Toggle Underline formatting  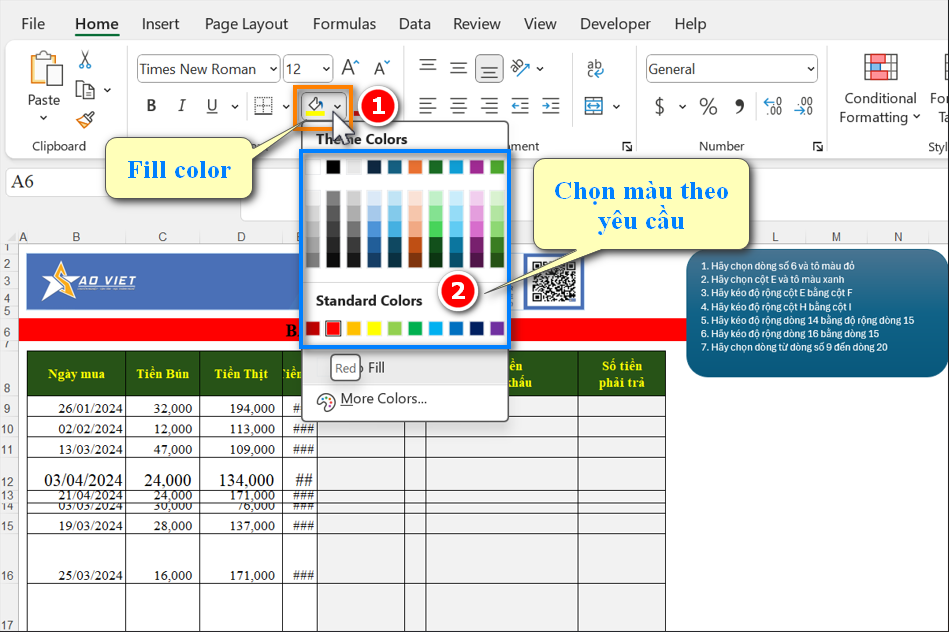click(211, 106)
